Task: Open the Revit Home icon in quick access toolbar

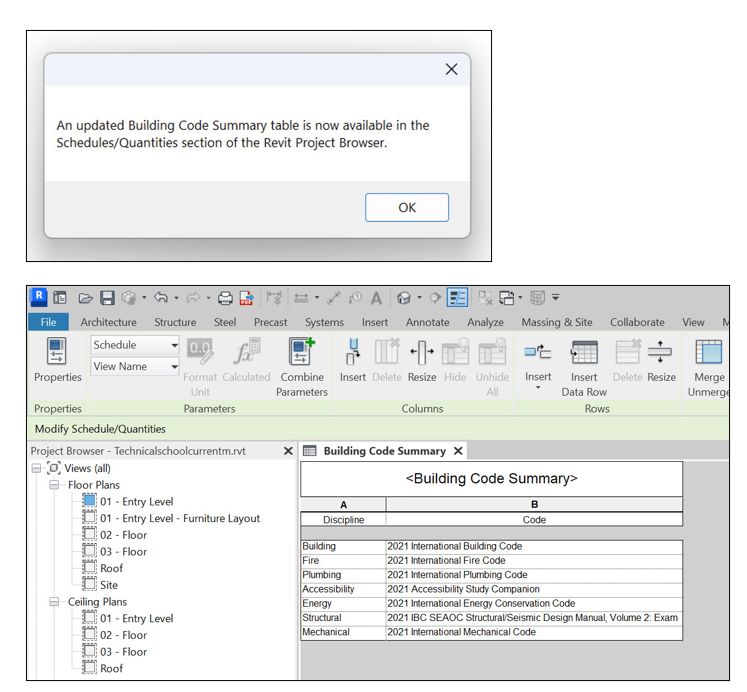Action: (60, 298)
